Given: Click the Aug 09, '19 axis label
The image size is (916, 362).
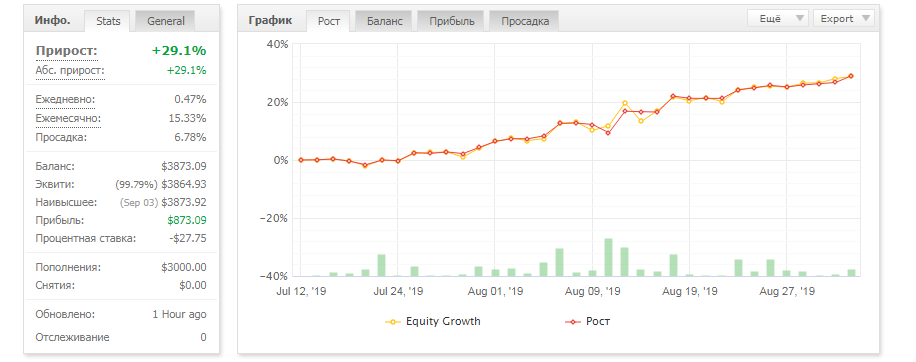Looking at the screenshot, I should [x=594, y=291].
